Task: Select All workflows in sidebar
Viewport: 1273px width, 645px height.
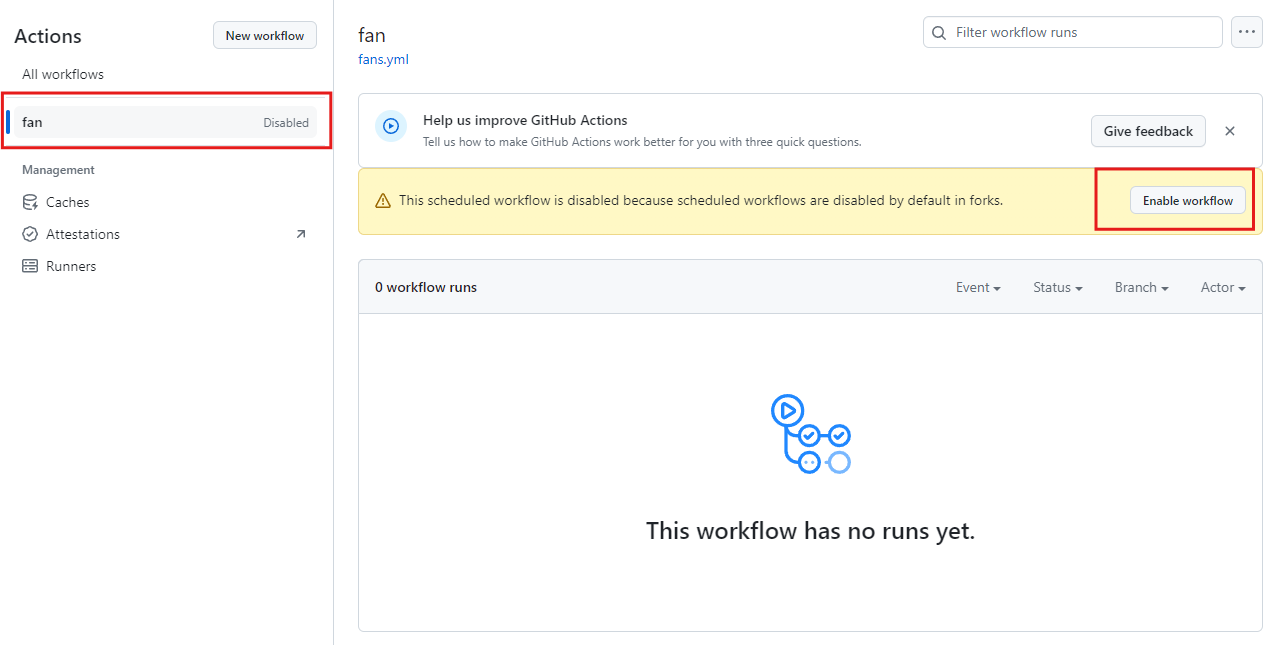Action: (63, 74)
